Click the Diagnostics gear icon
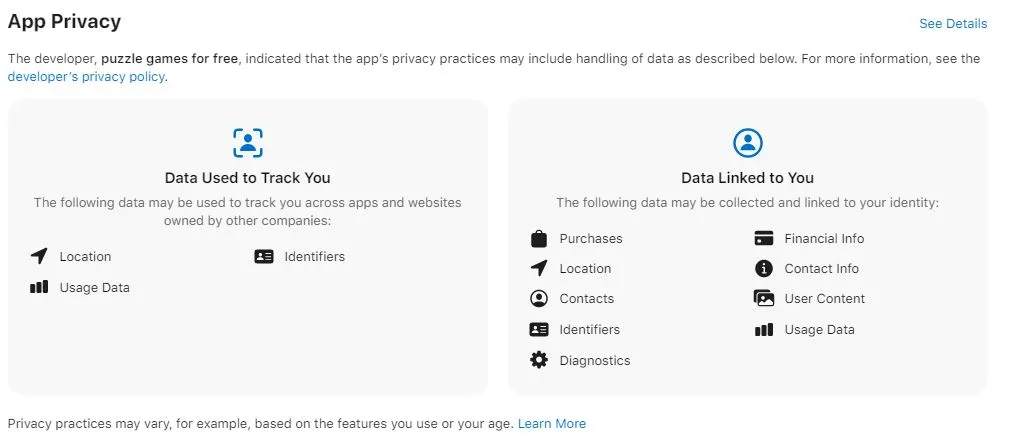 (x=539, y=360)
